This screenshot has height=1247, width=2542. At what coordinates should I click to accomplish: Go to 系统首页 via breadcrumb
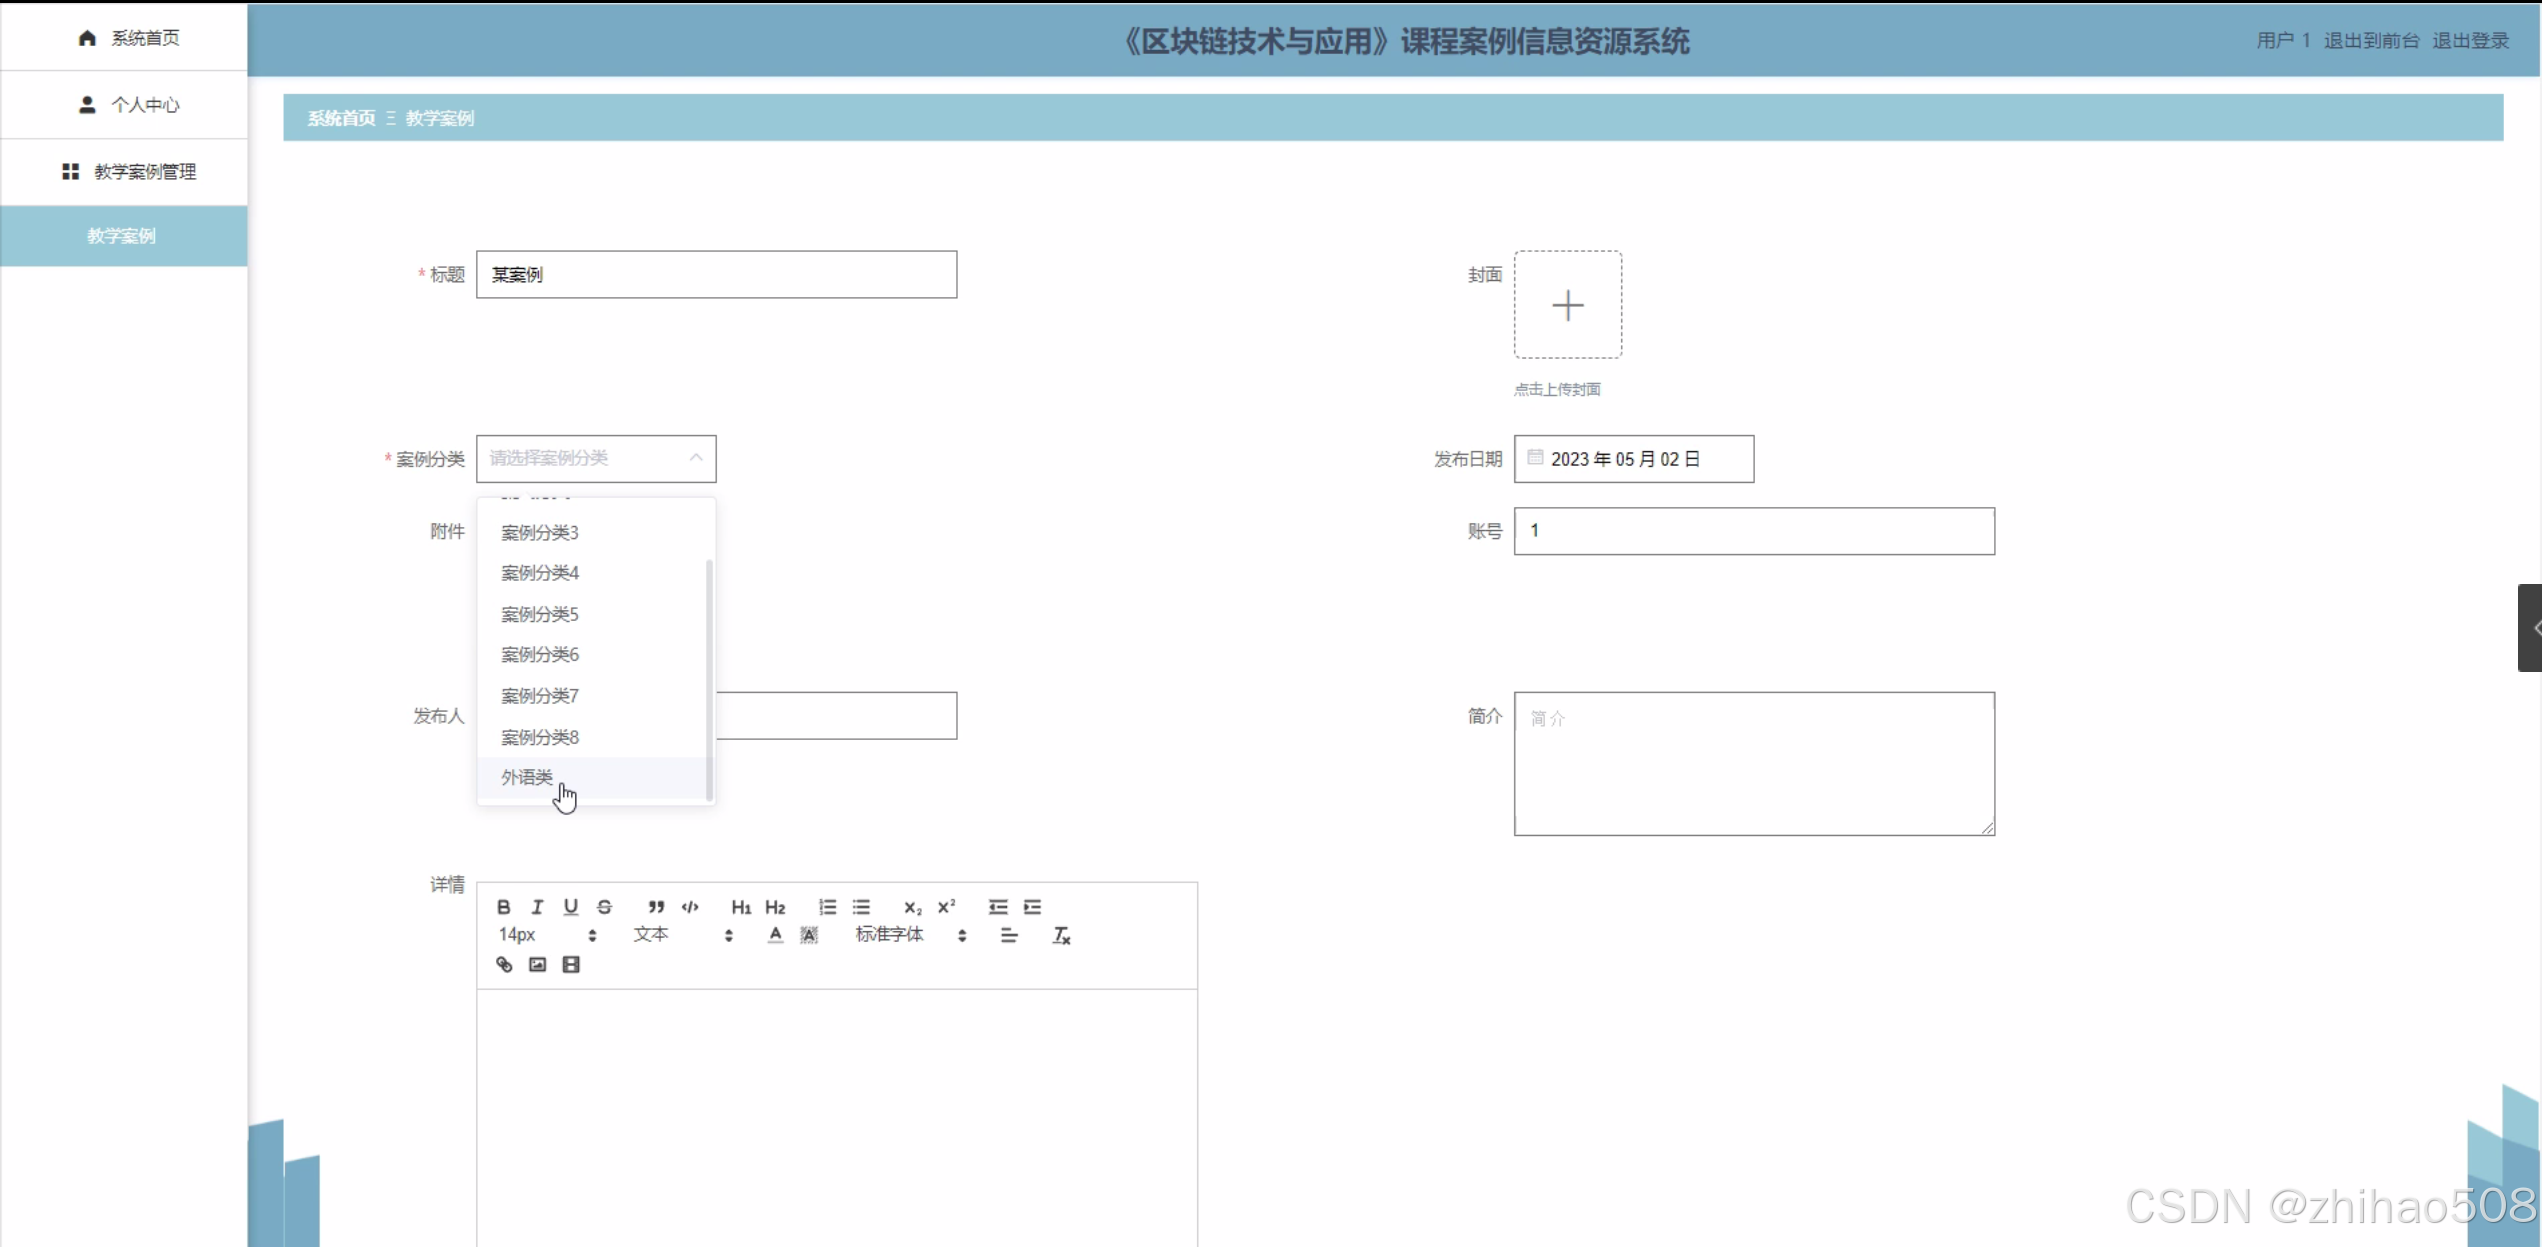[x=341, y=118]
